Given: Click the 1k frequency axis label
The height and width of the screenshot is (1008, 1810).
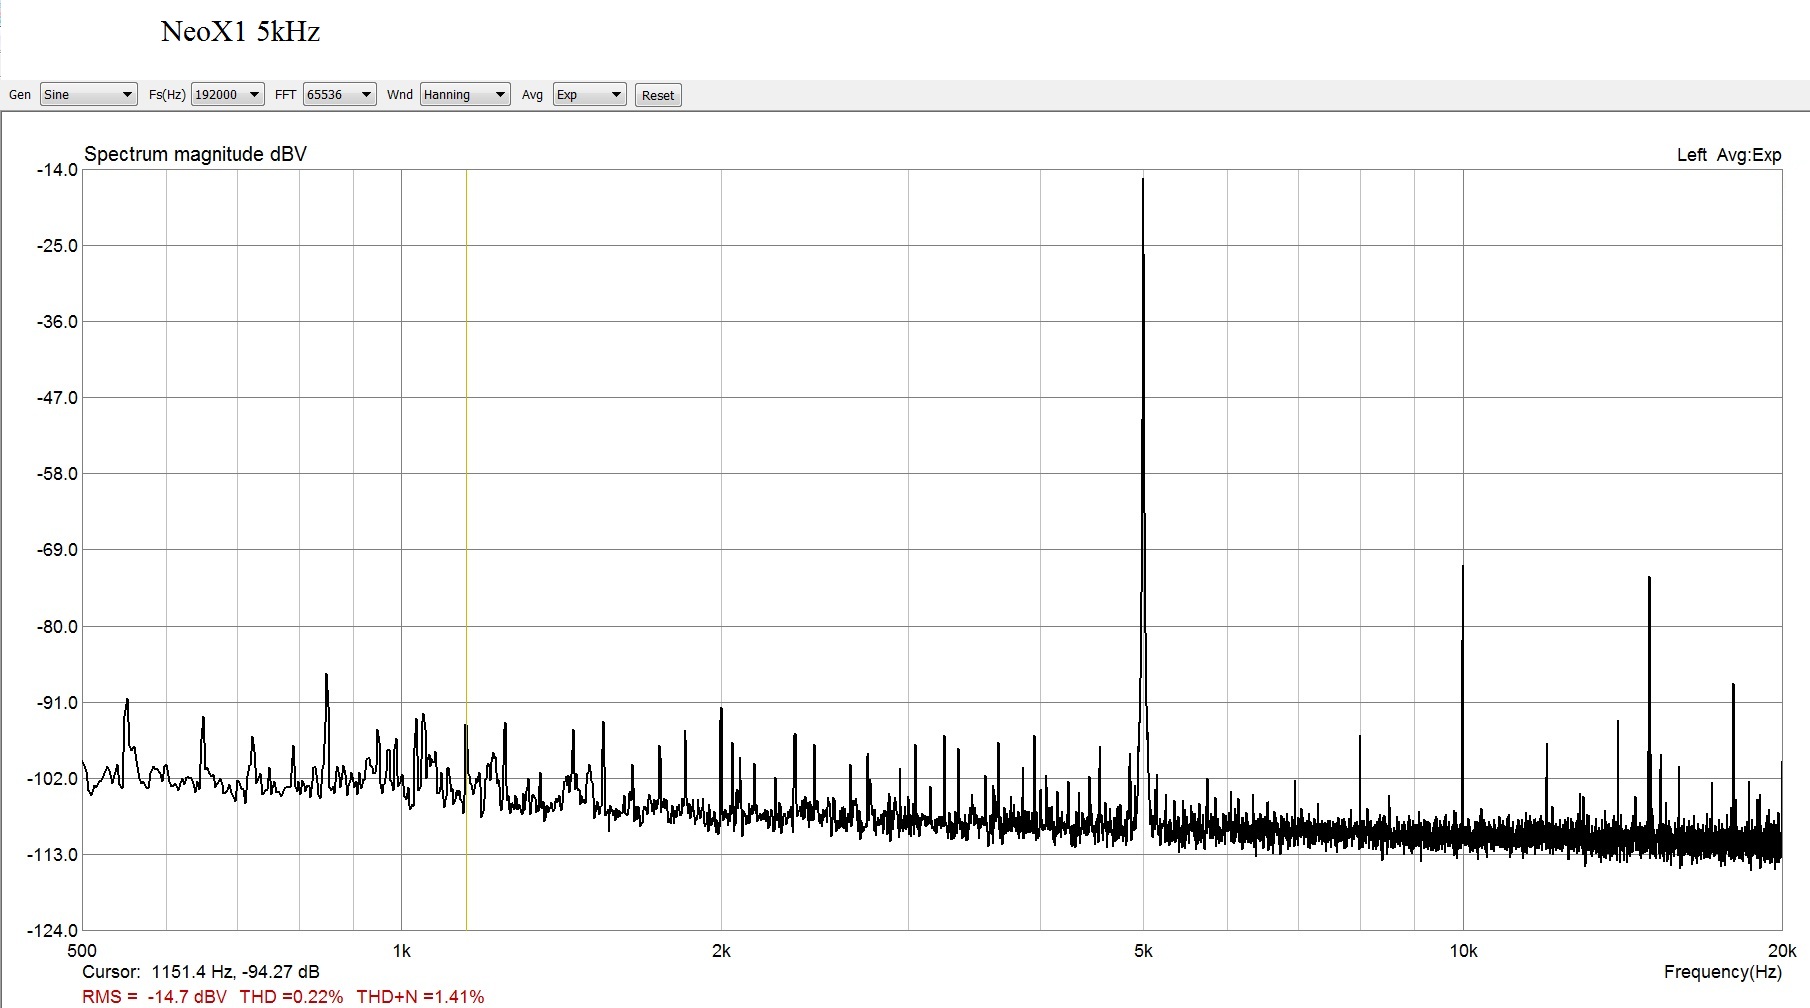Looking at the screenshot, I should click(401, 951).
